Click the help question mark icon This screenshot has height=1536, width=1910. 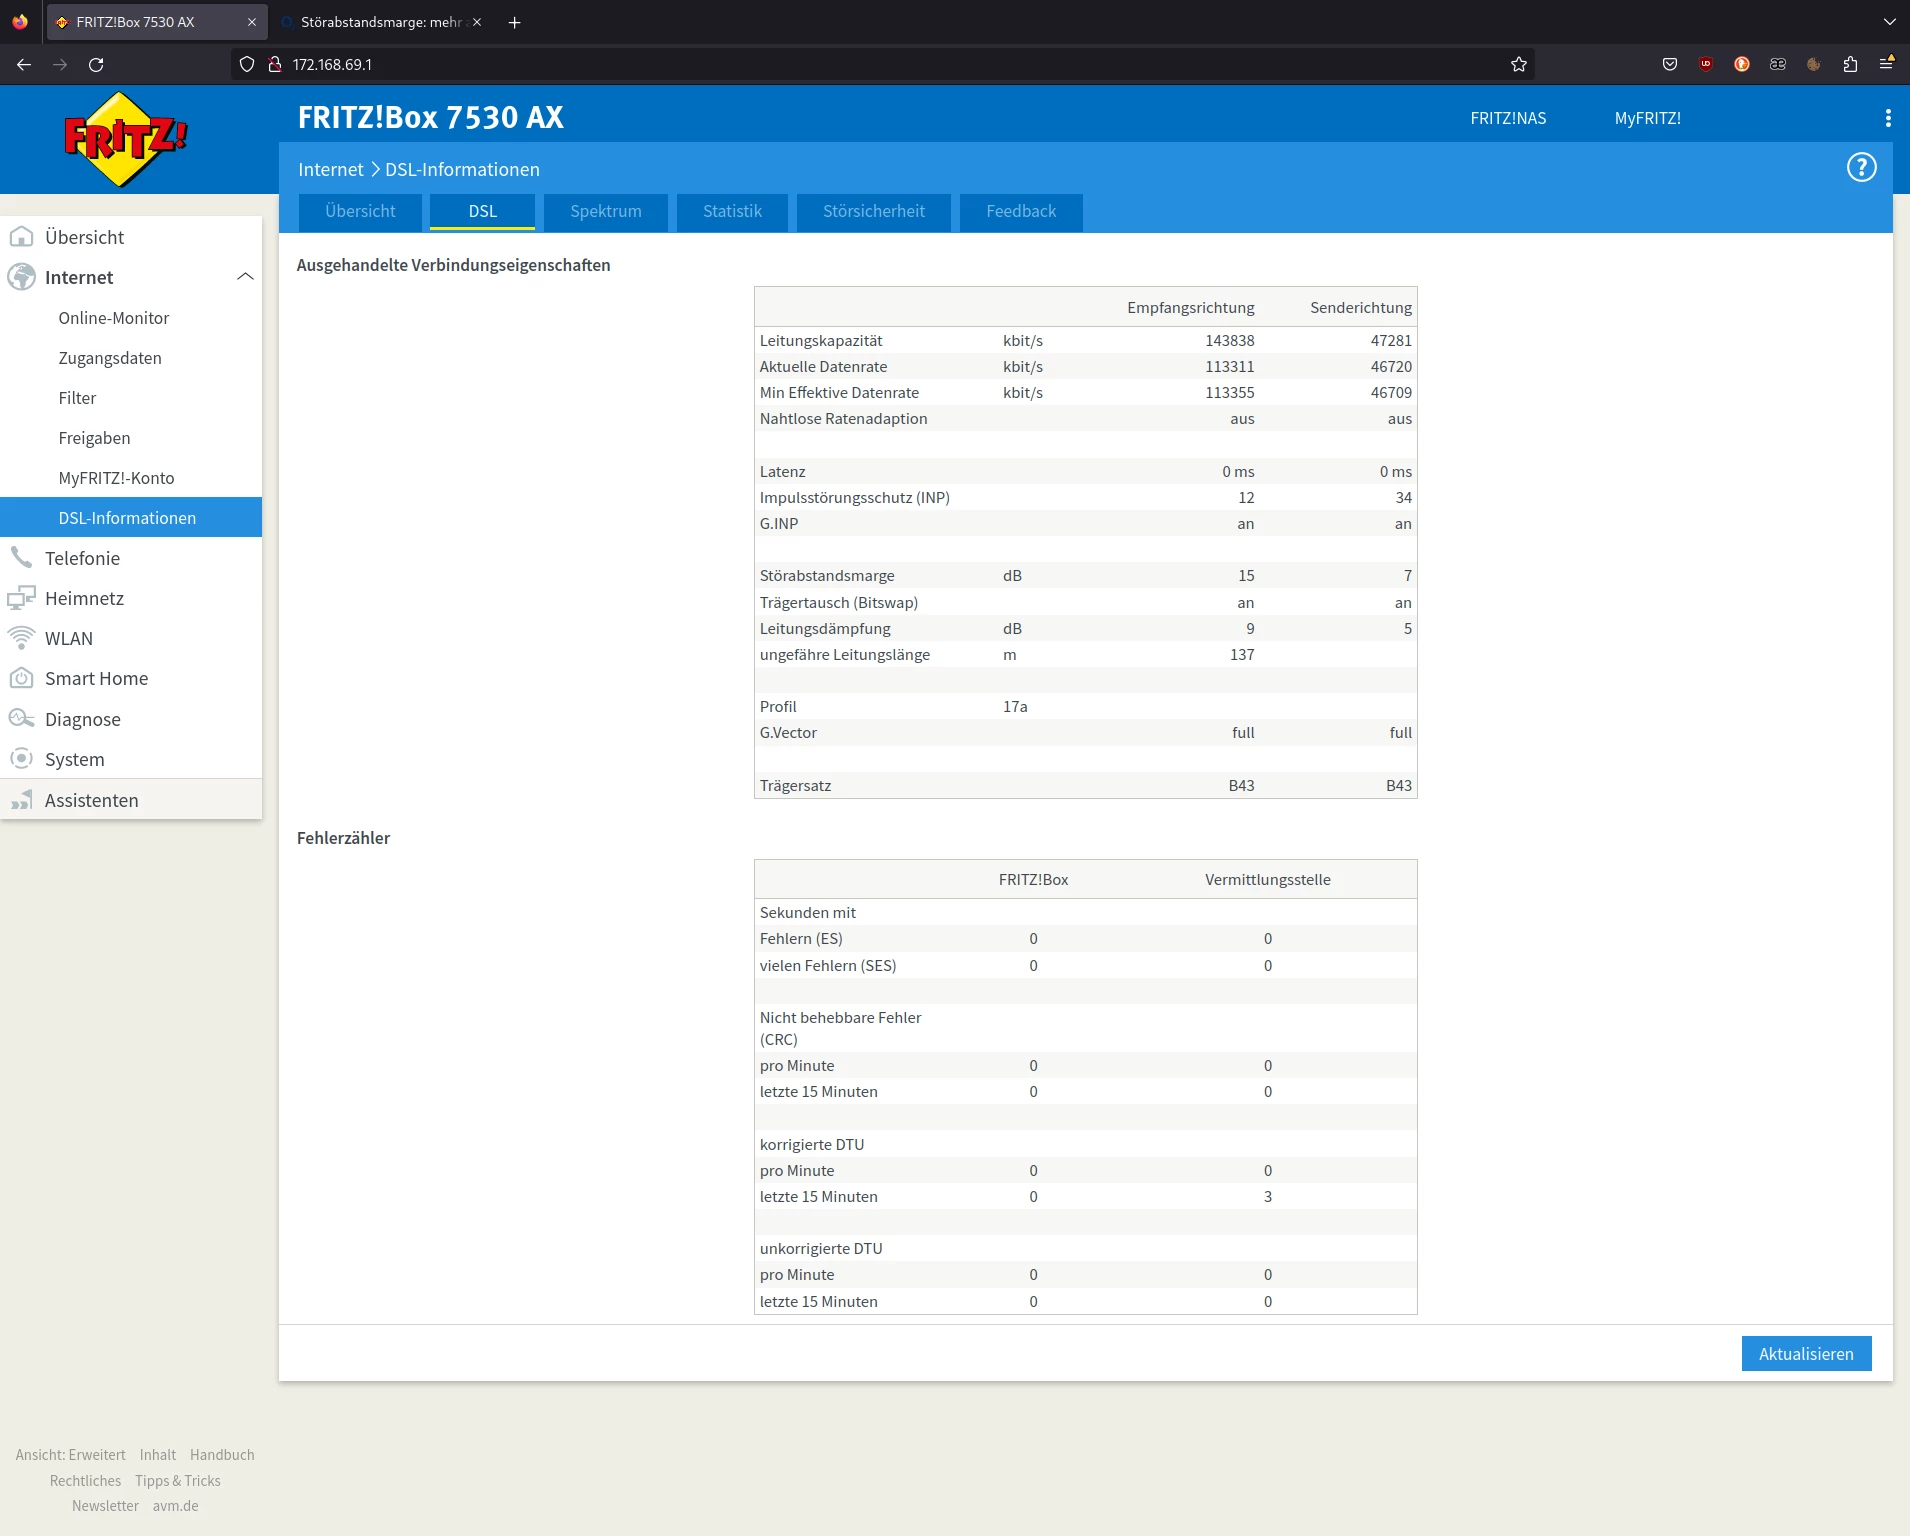pos(1861,168)
